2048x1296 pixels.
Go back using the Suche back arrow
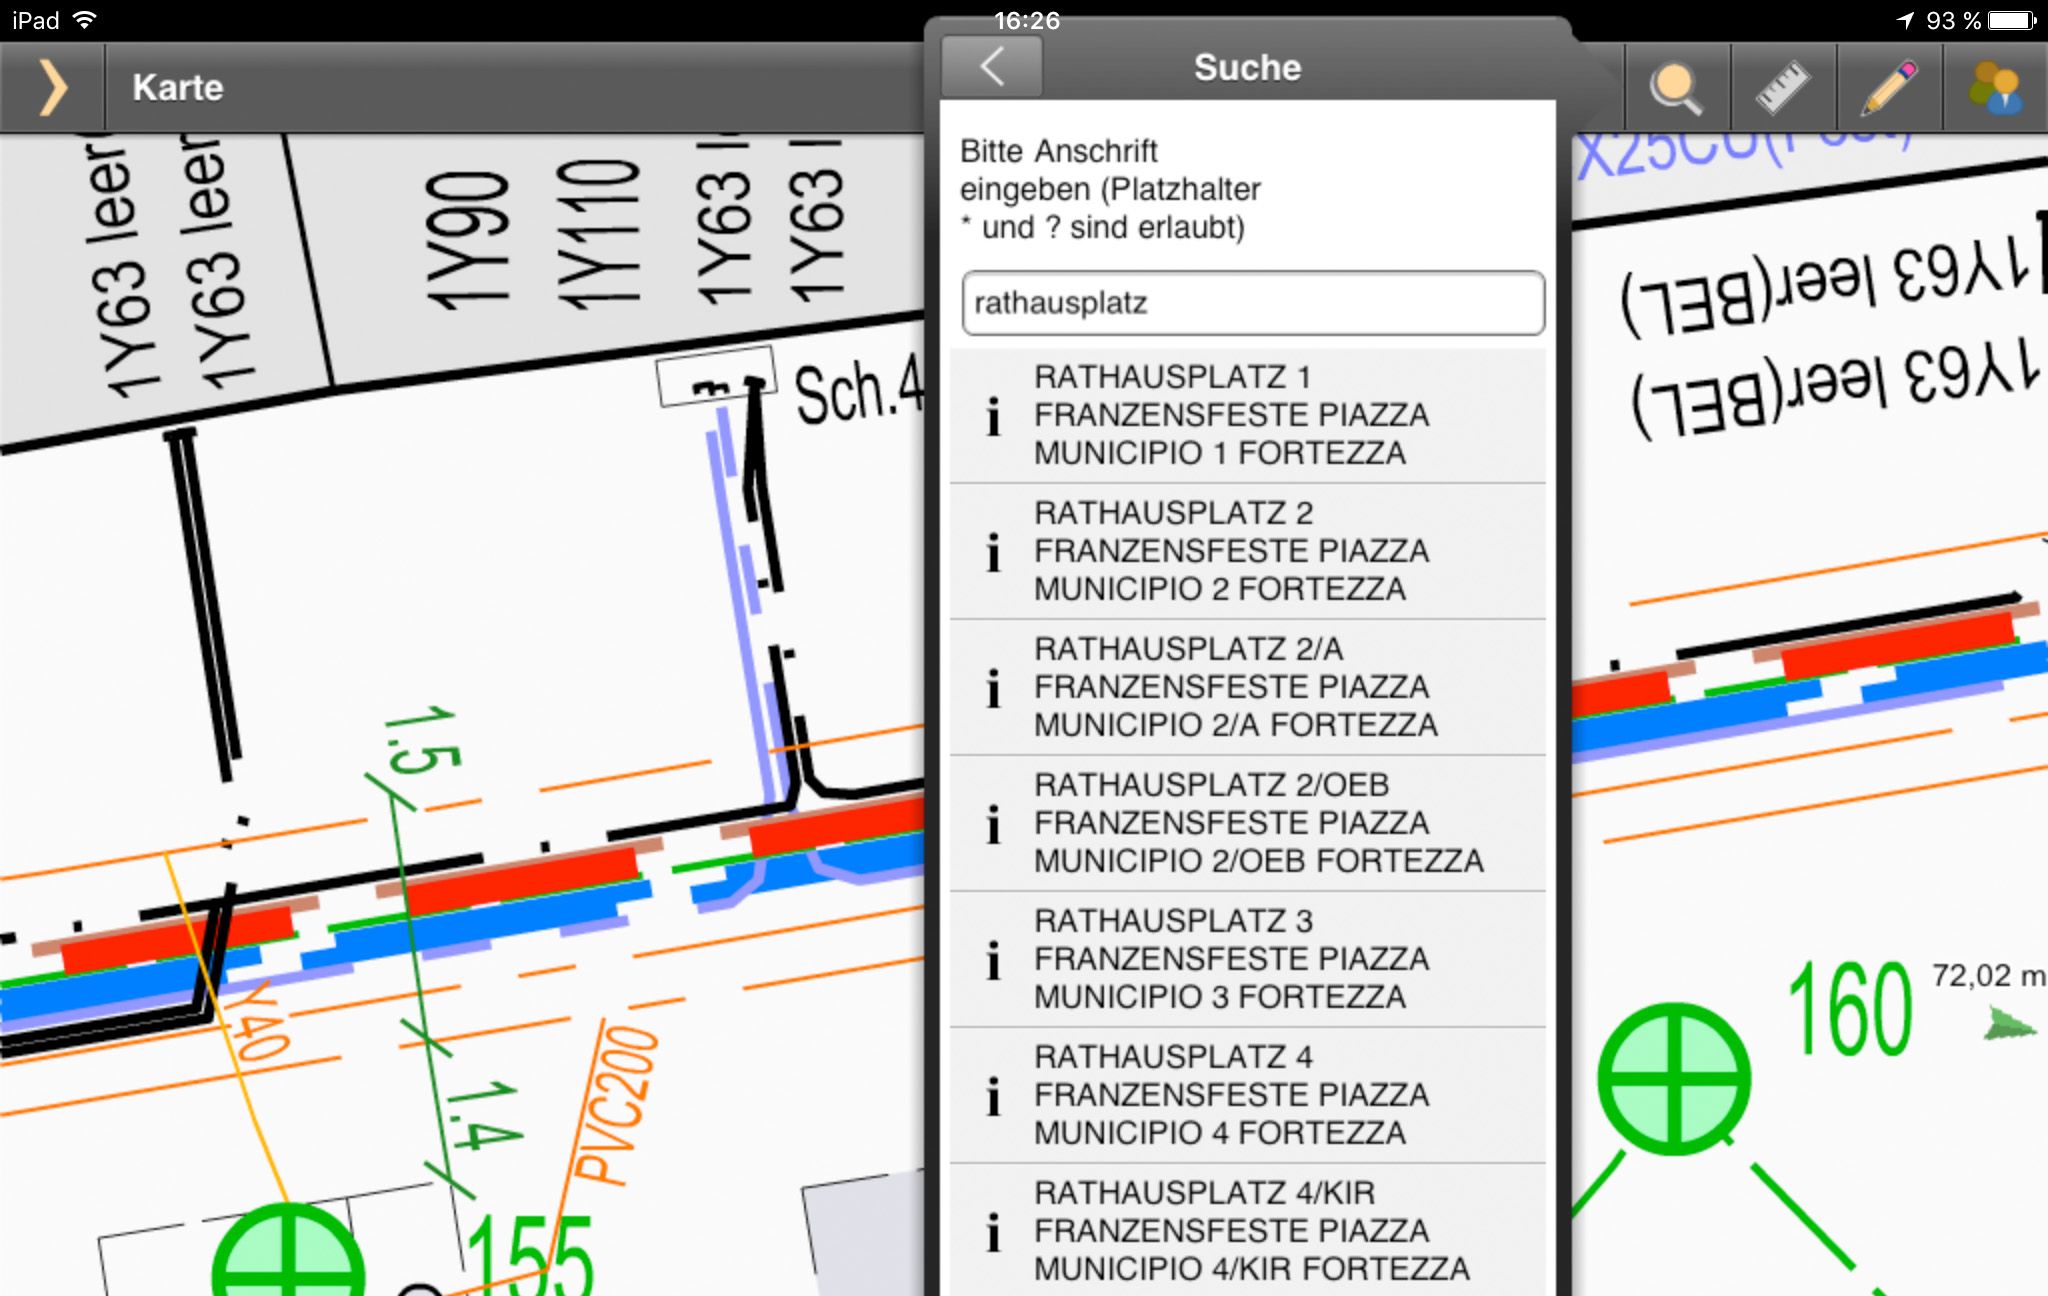click(992, 68)
